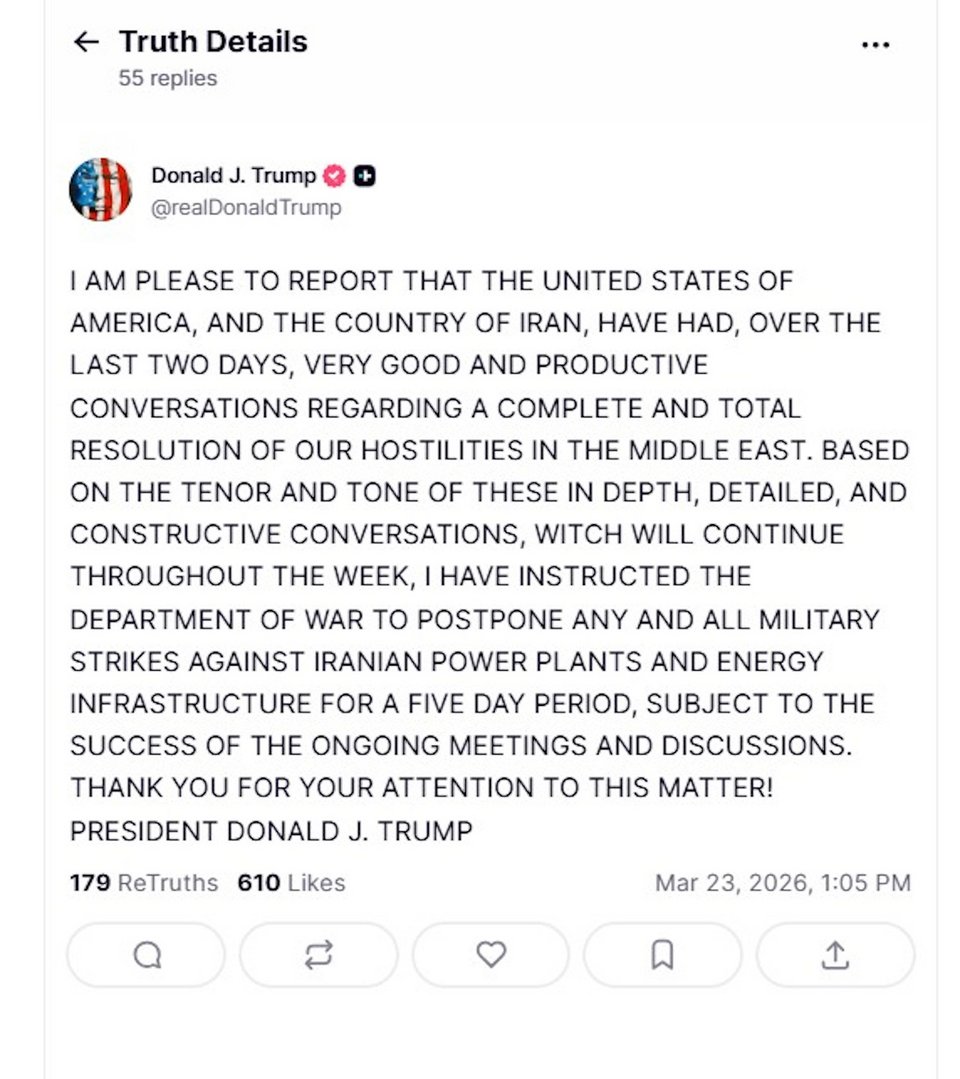View the 179 ReTruths list

tap(143, 883)
